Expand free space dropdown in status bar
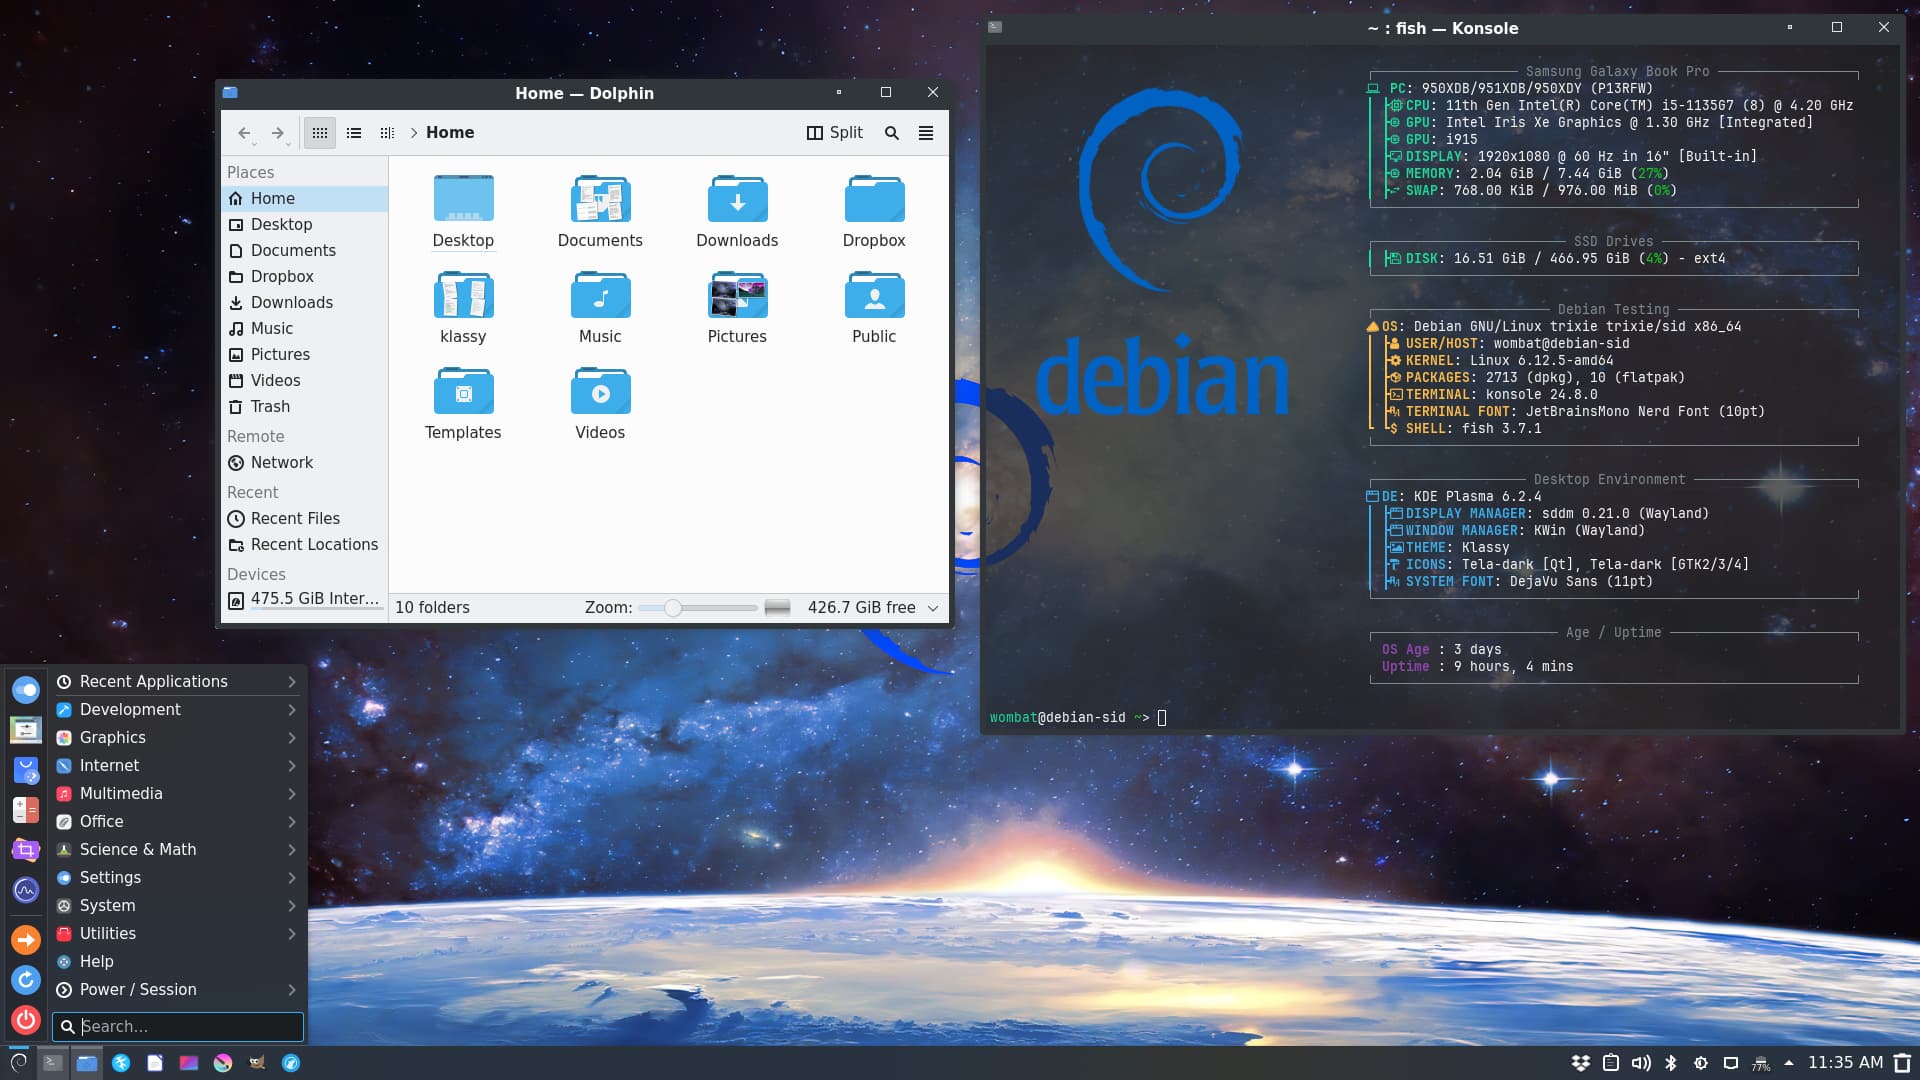Viewport: 1920px width, 1080px height. pos(933,608)
